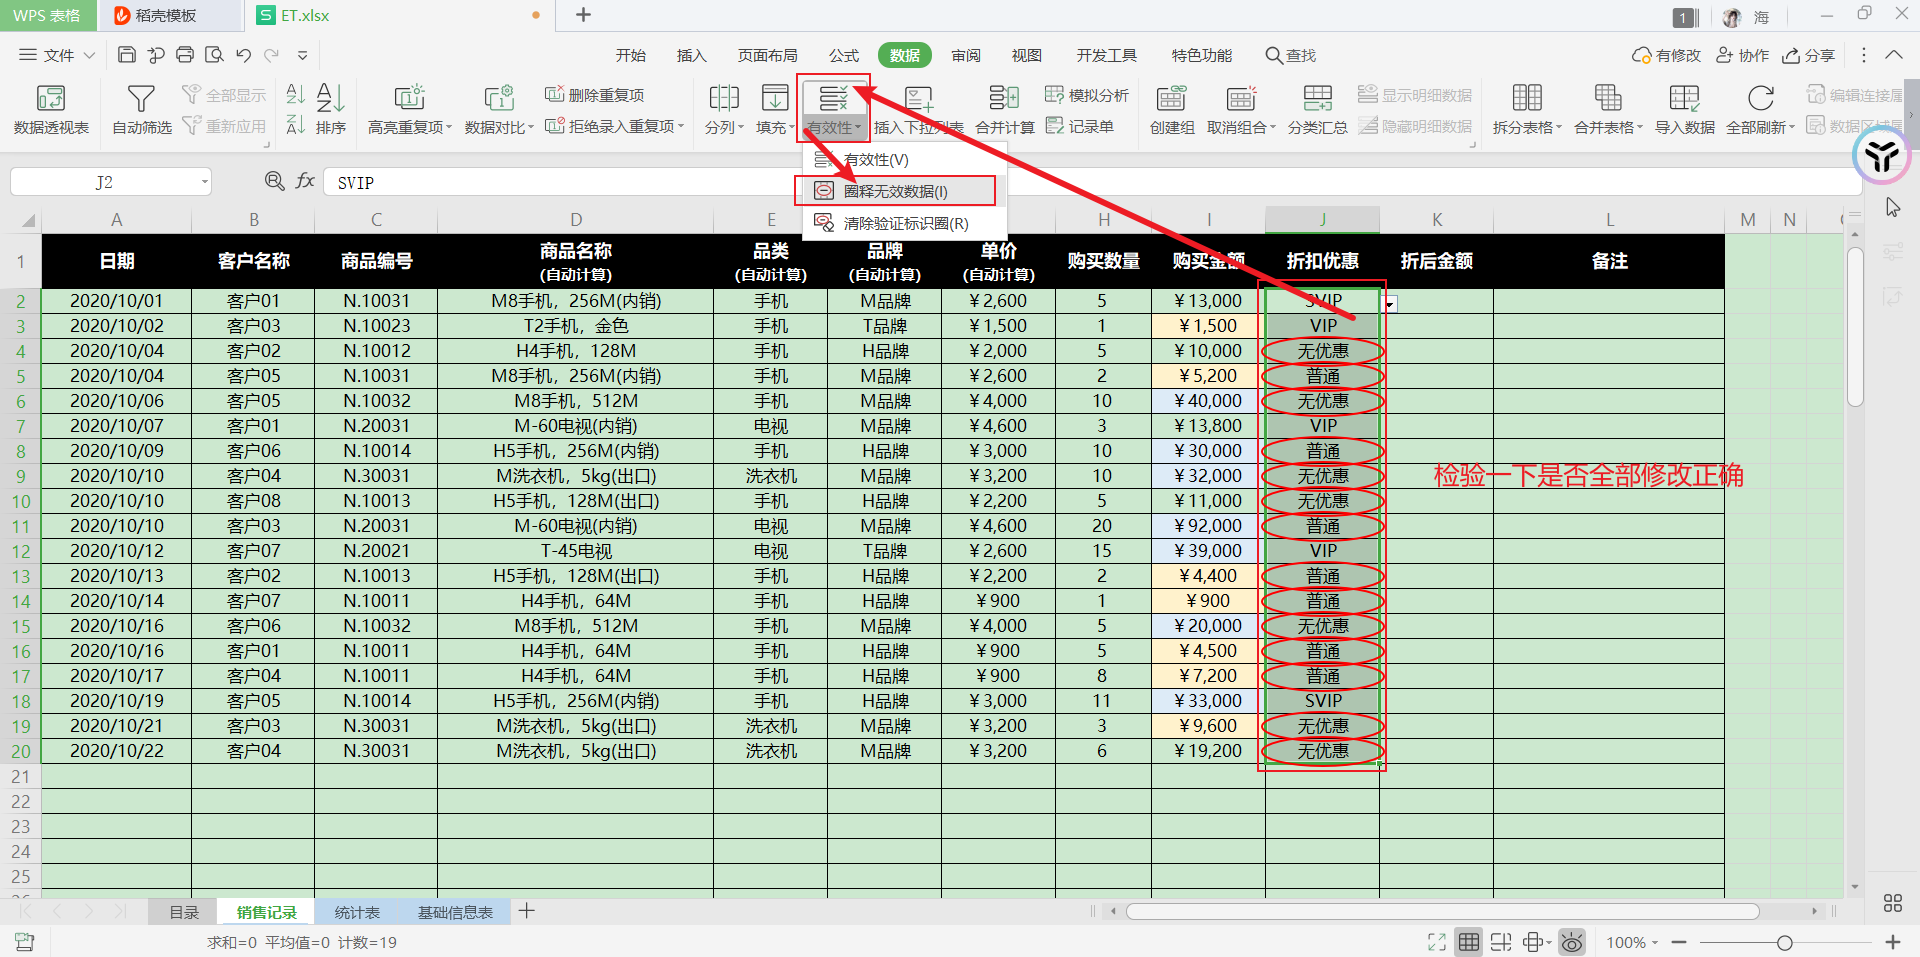Screen dimensions: 1920x957
Task: Open a new document tab with plus
Action: point(584,15)
